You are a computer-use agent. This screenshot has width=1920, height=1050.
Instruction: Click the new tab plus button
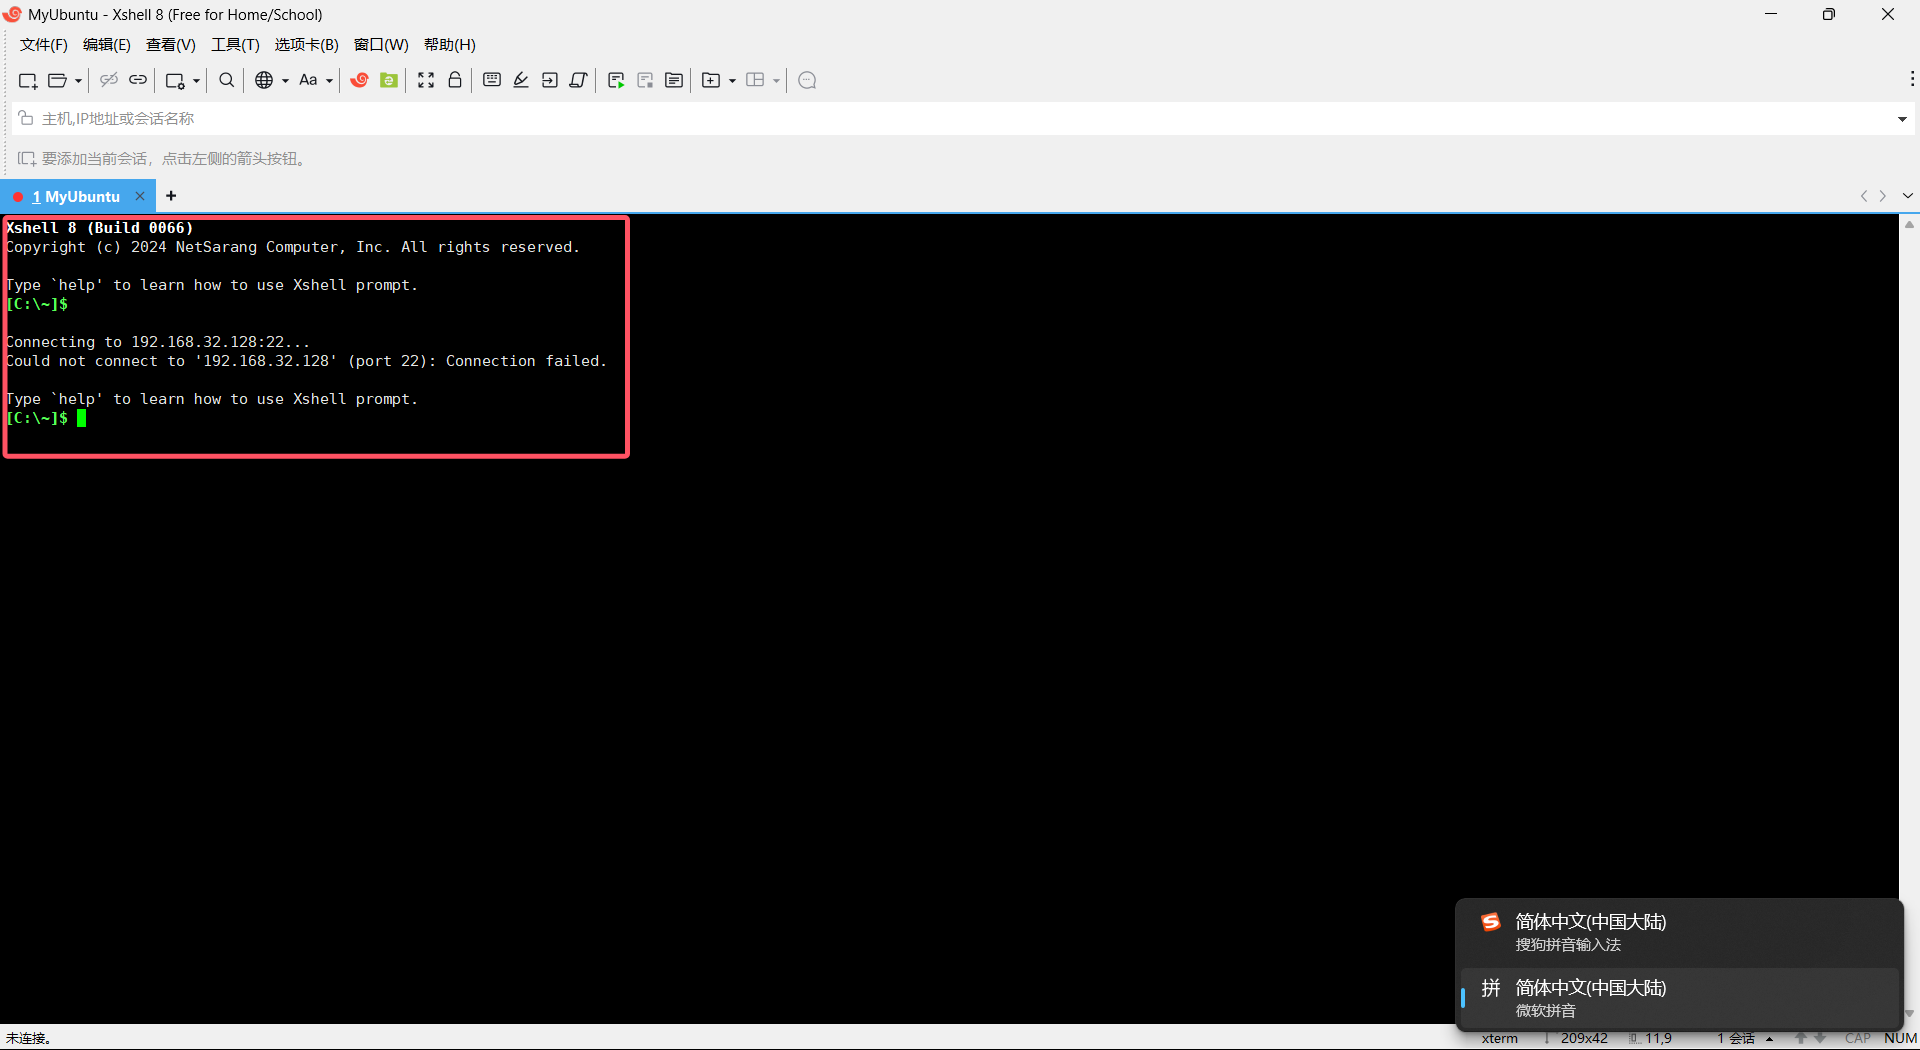(170, 196)
